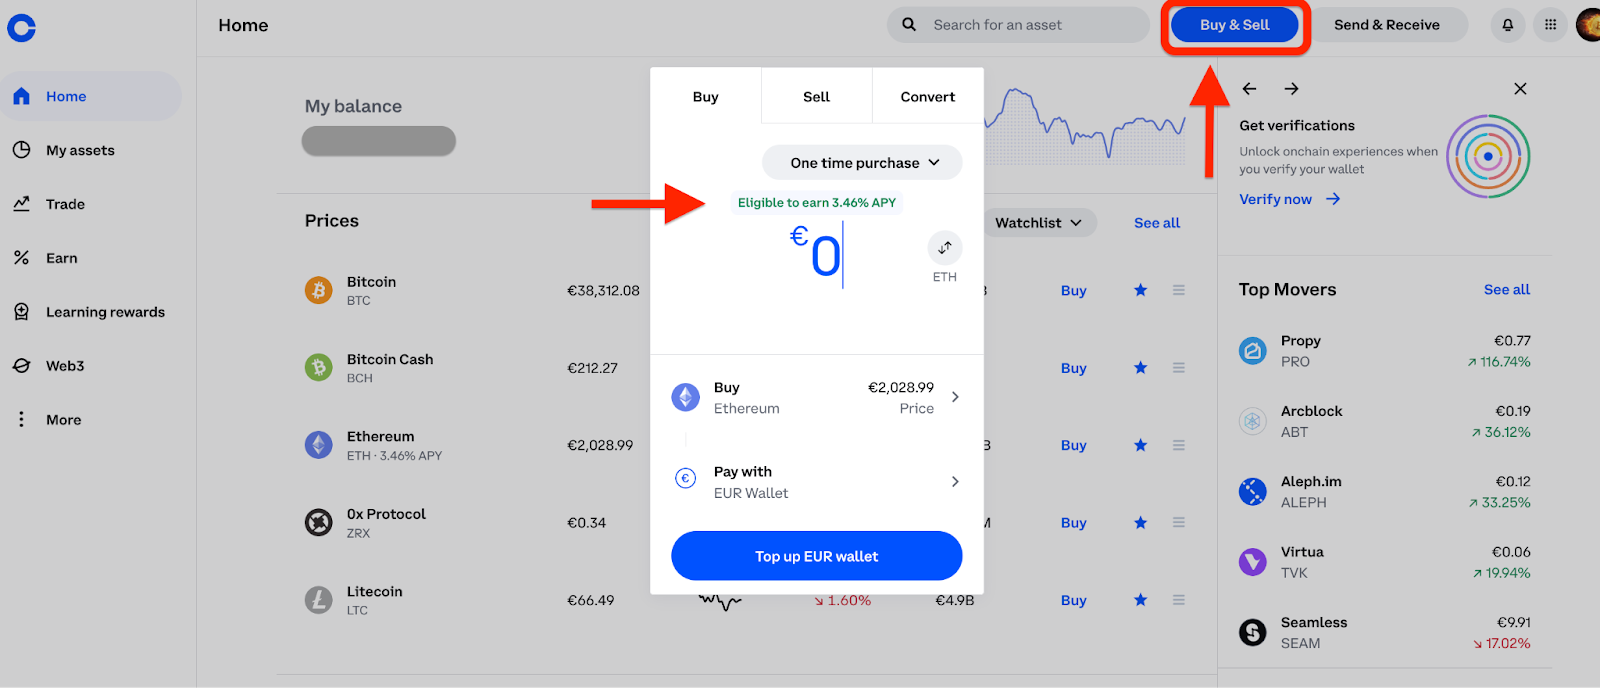Open the Home sidebar item
Image resolution: width=1600 pixels, height=688 pixels.
(91, 96)
